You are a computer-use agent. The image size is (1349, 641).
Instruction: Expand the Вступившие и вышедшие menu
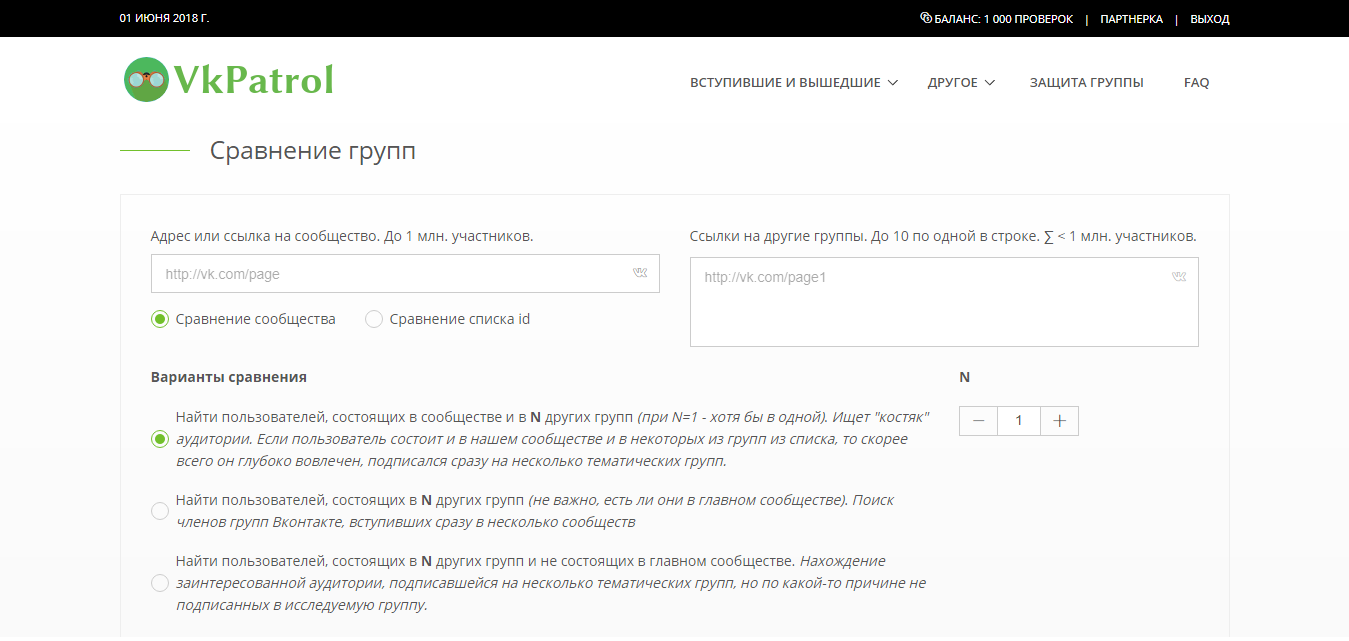(x=794, y=83)
